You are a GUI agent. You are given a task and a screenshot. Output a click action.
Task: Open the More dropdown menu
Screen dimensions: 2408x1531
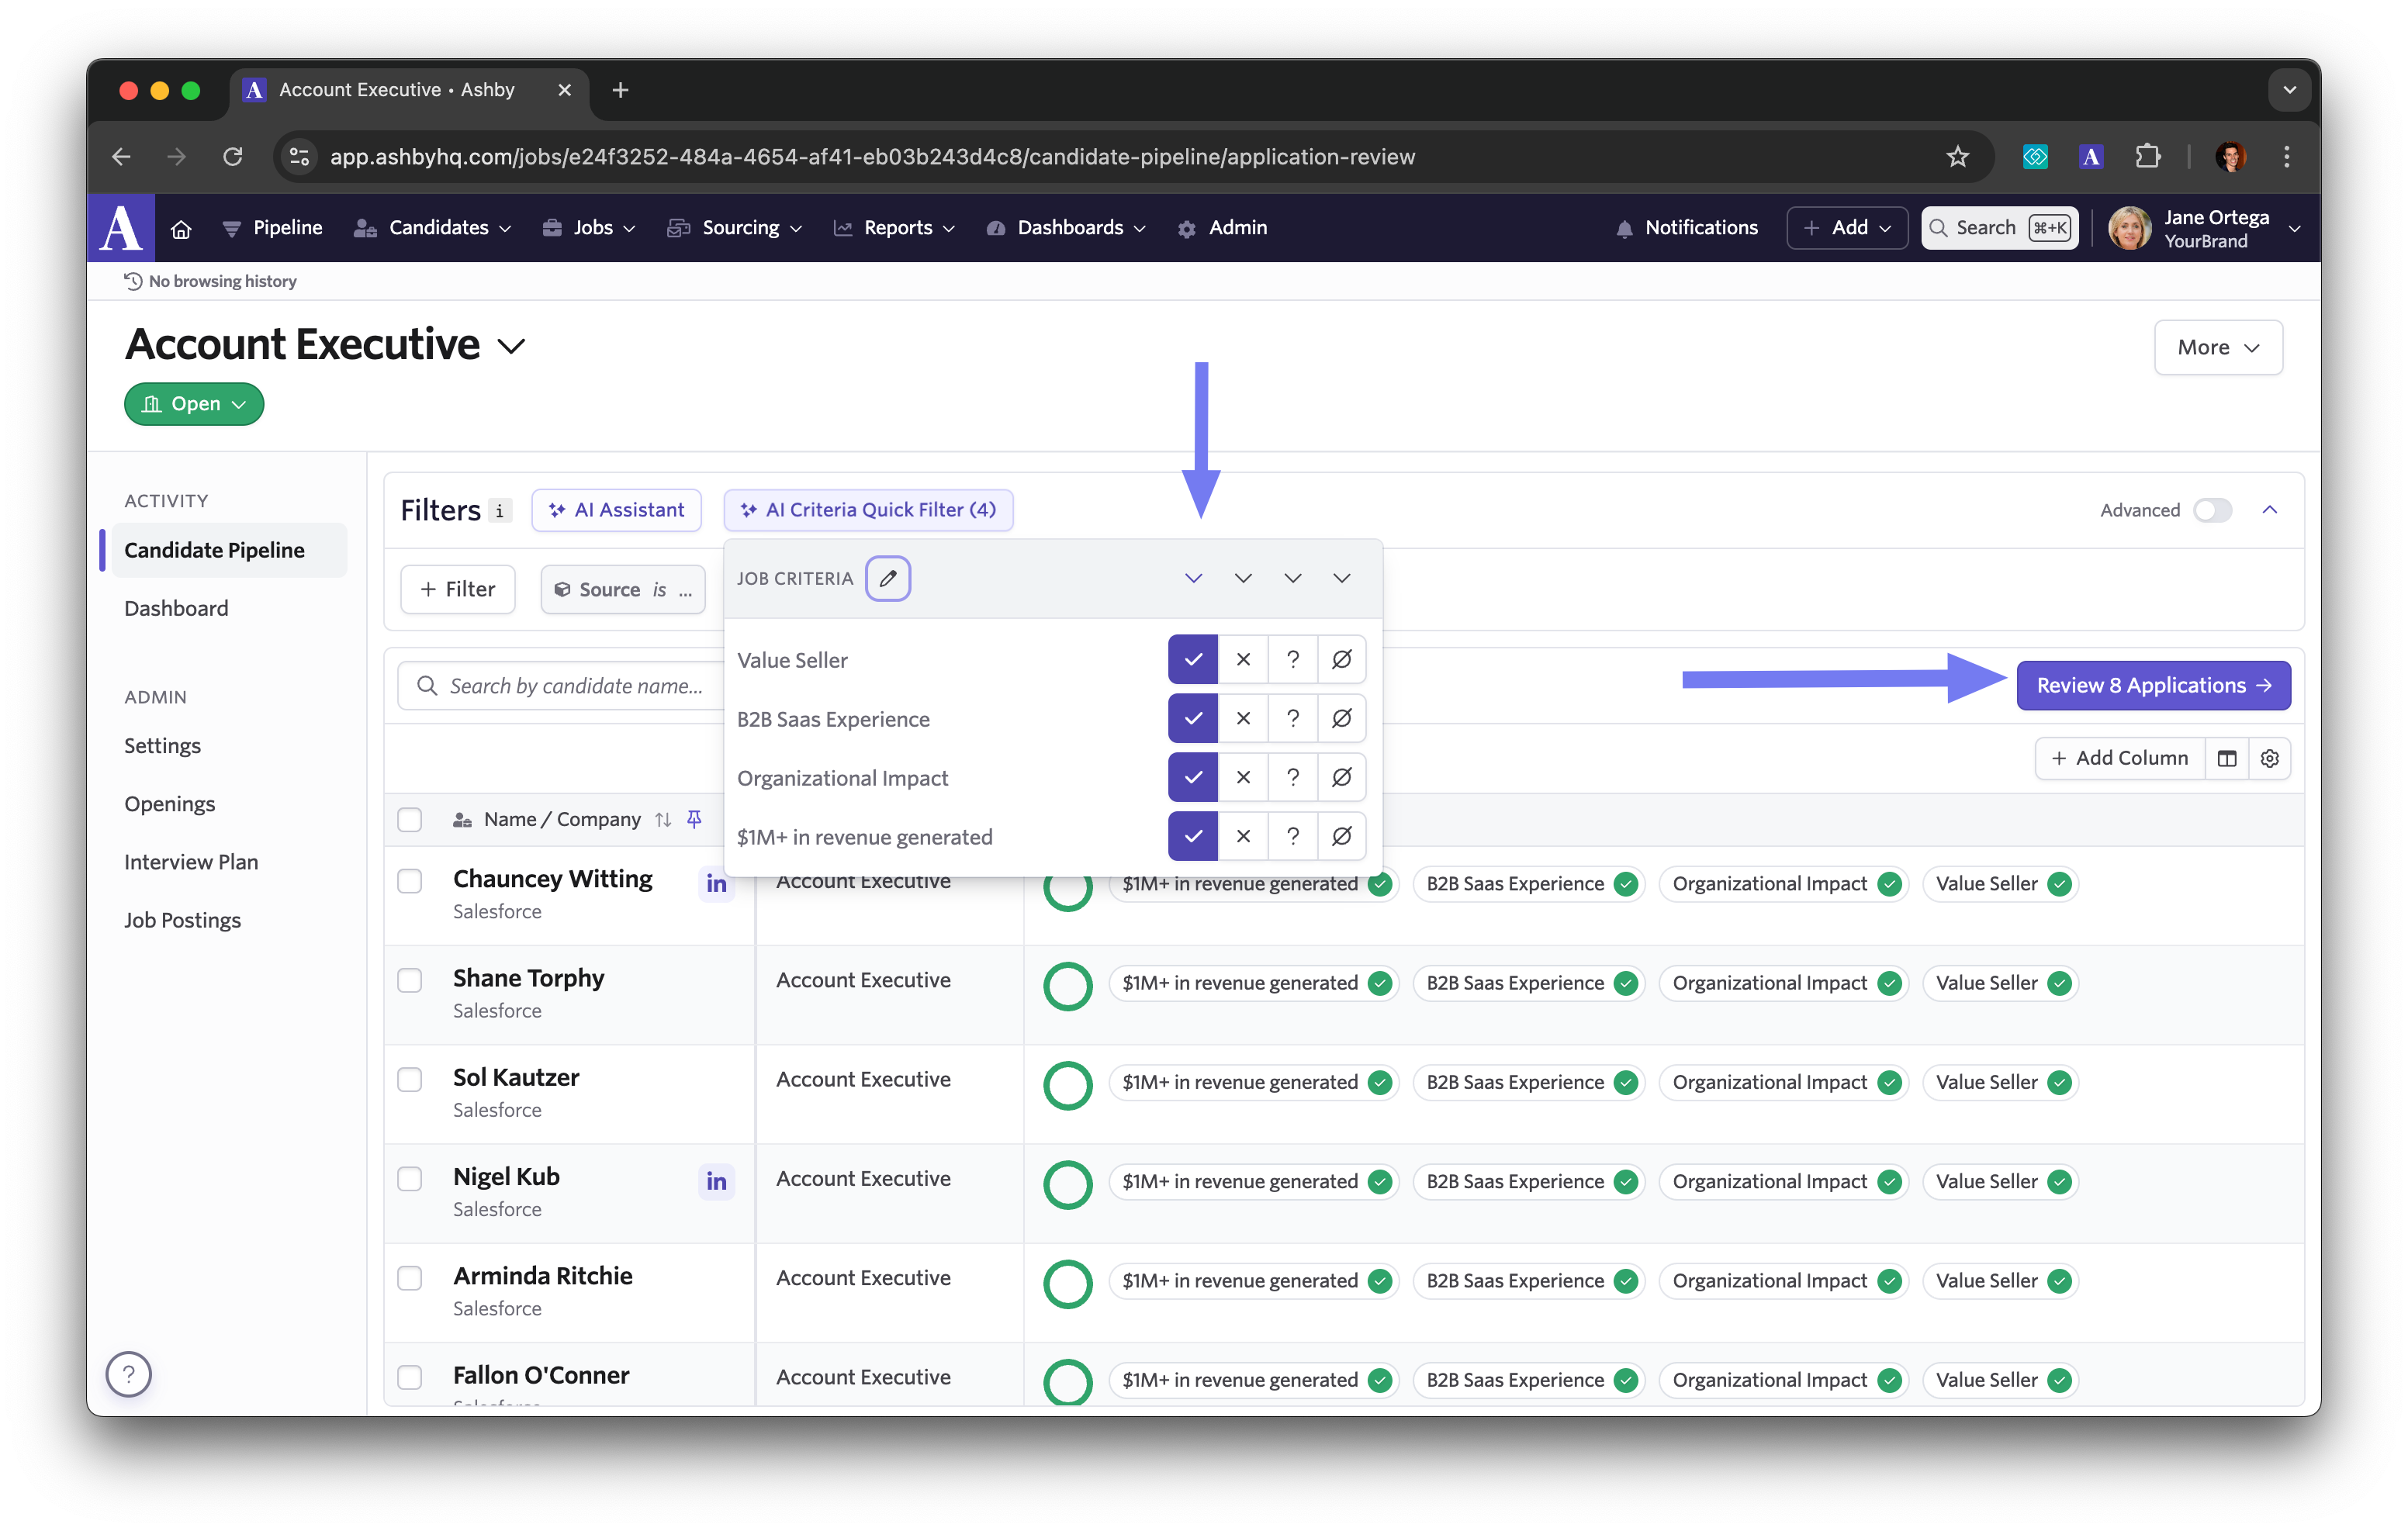tap(2217, 347)
